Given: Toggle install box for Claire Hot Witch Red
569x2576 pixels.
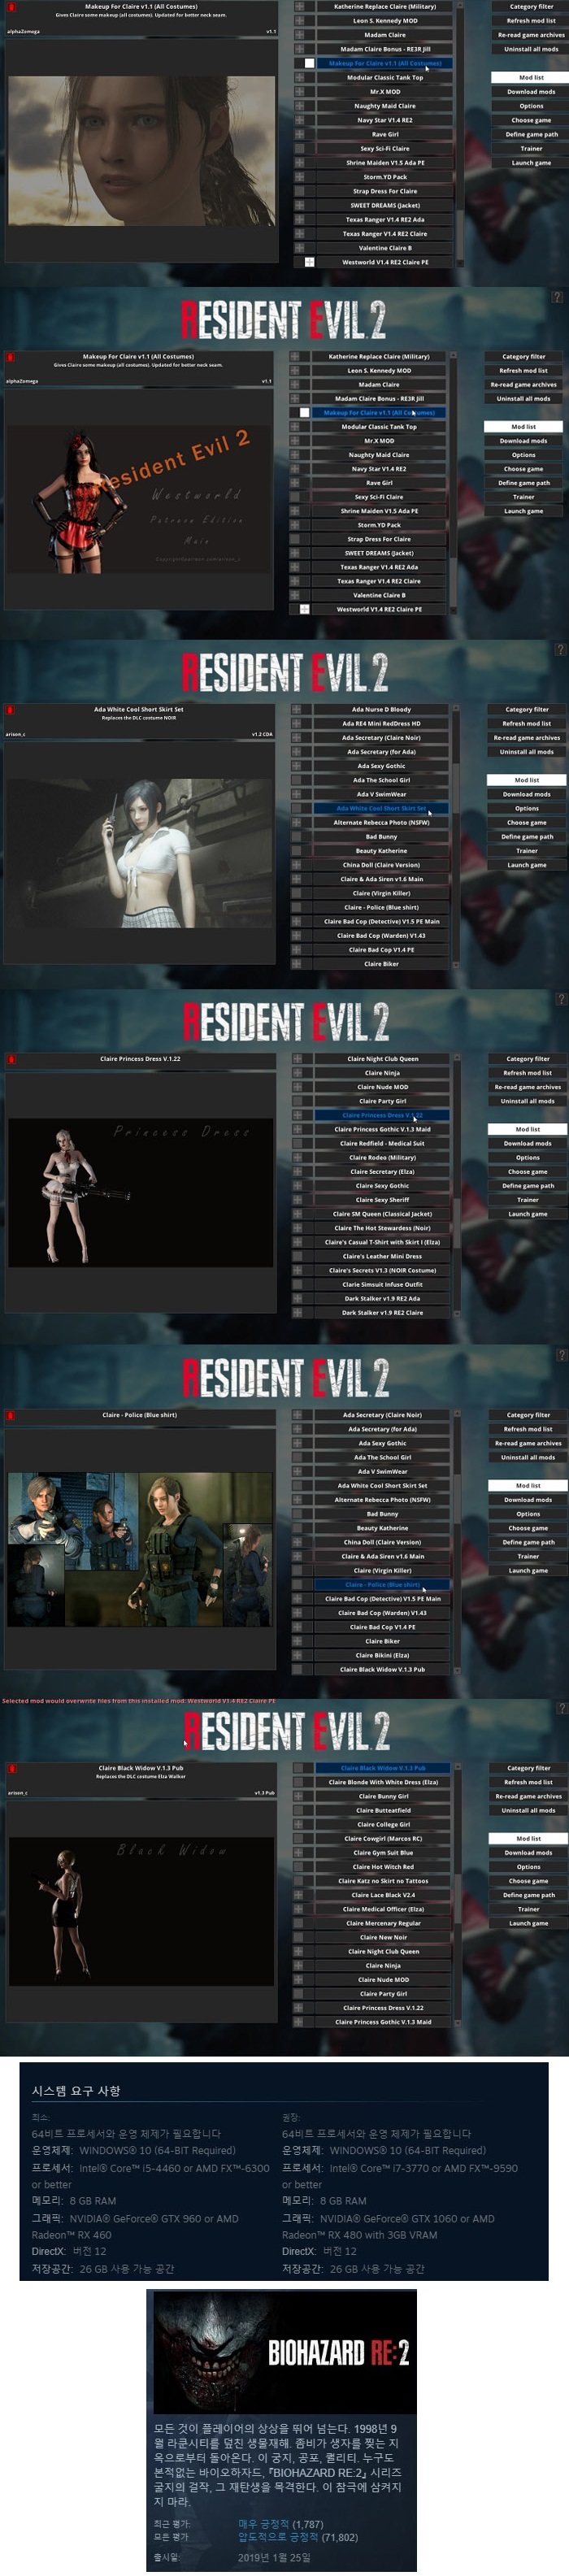Looking at the screenshot, I should coord(298,1866).
